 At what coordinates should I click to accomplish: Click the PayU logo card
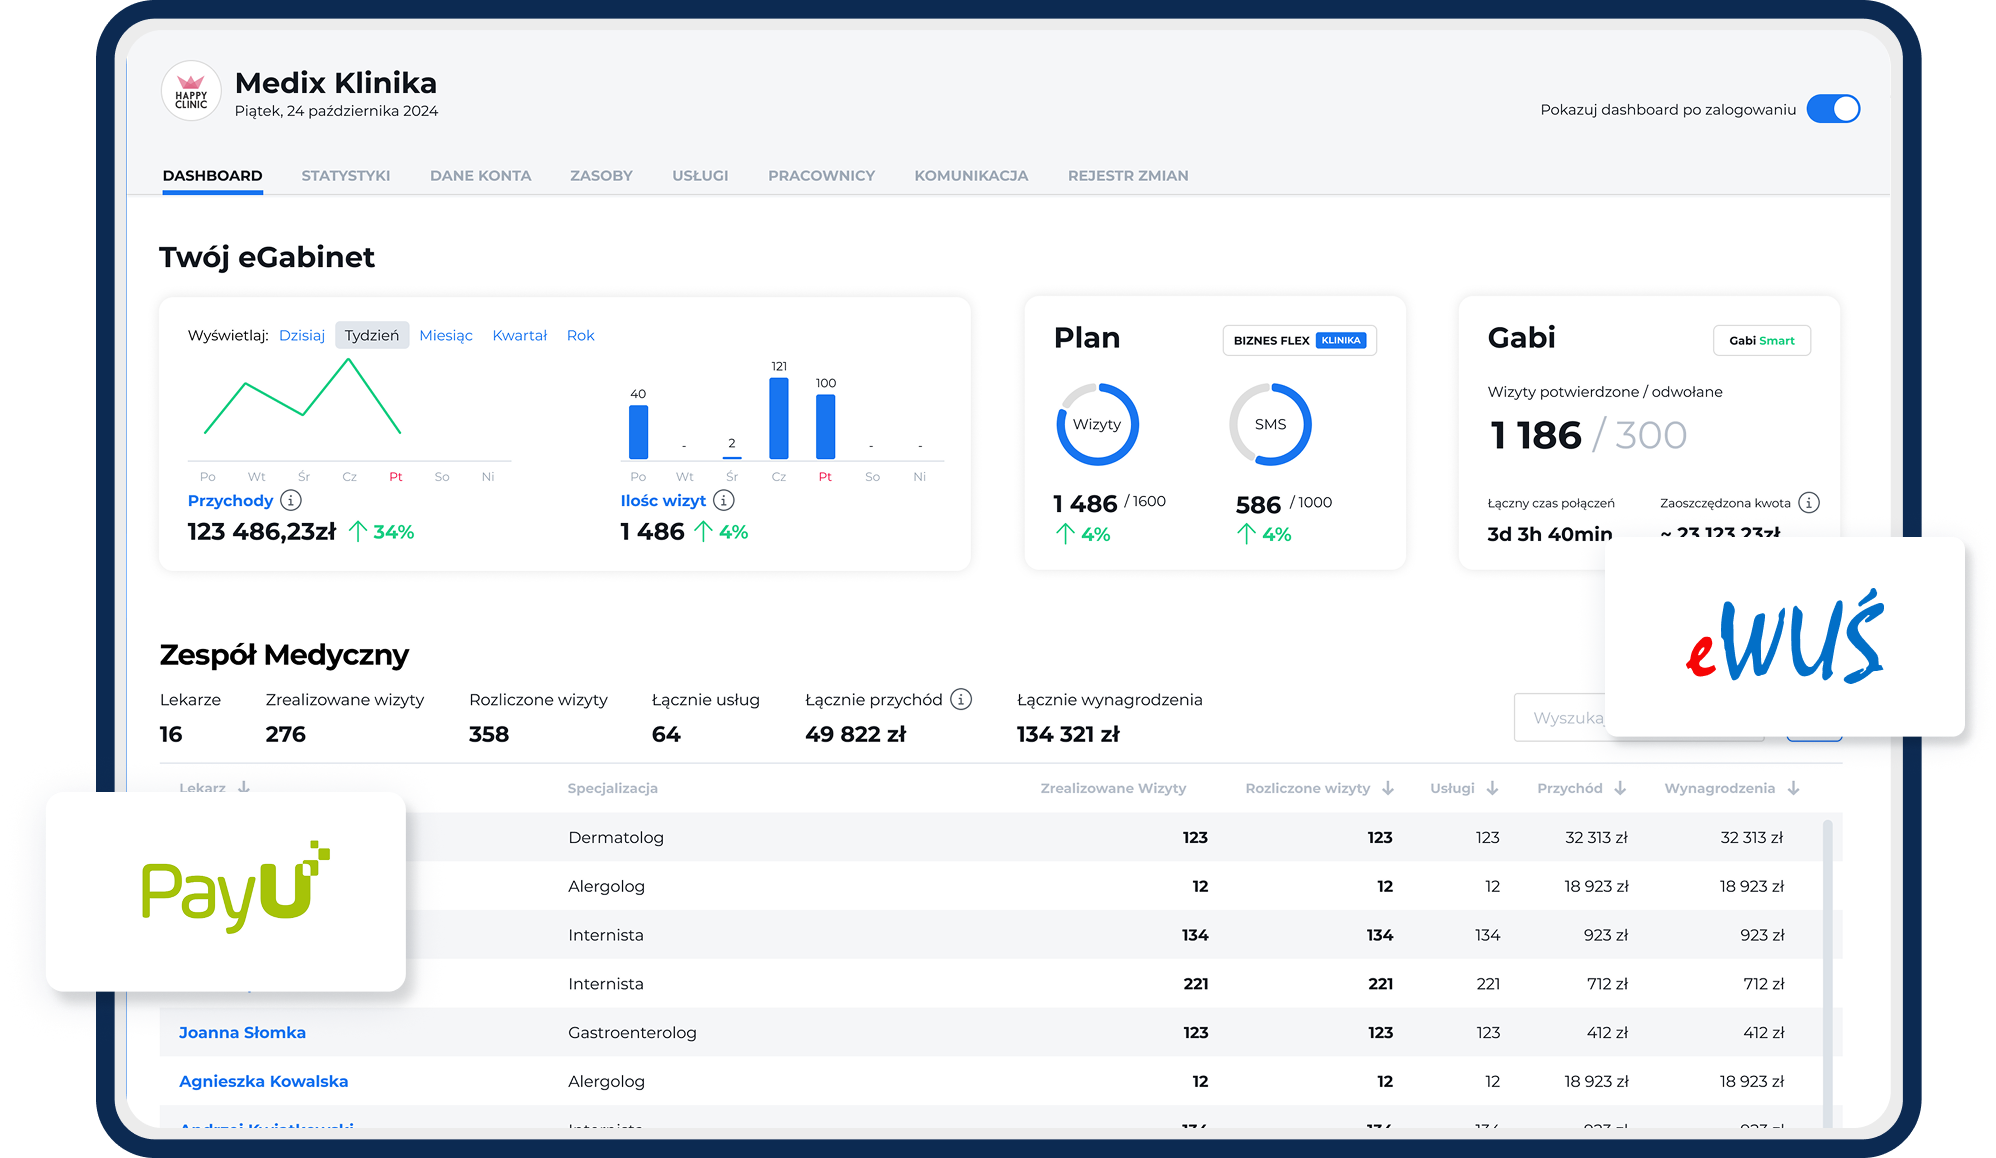pyautogui.click(x=226, y=891)
